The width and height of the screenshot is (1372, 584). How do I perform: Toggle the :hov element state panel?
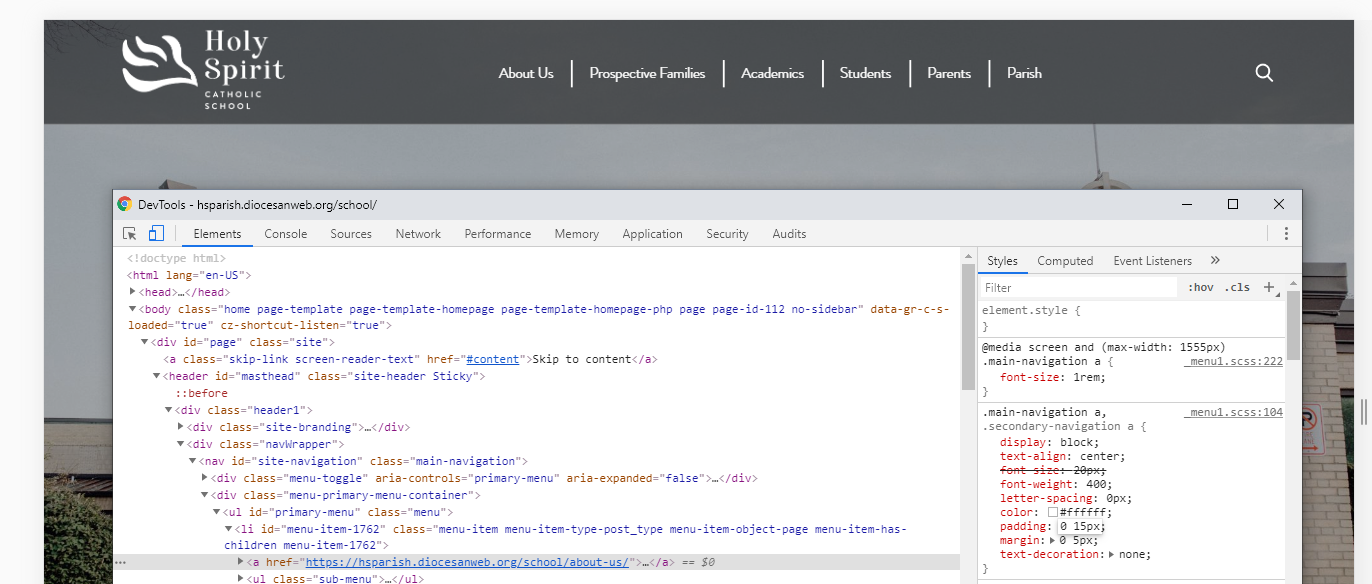(1200, 287)
